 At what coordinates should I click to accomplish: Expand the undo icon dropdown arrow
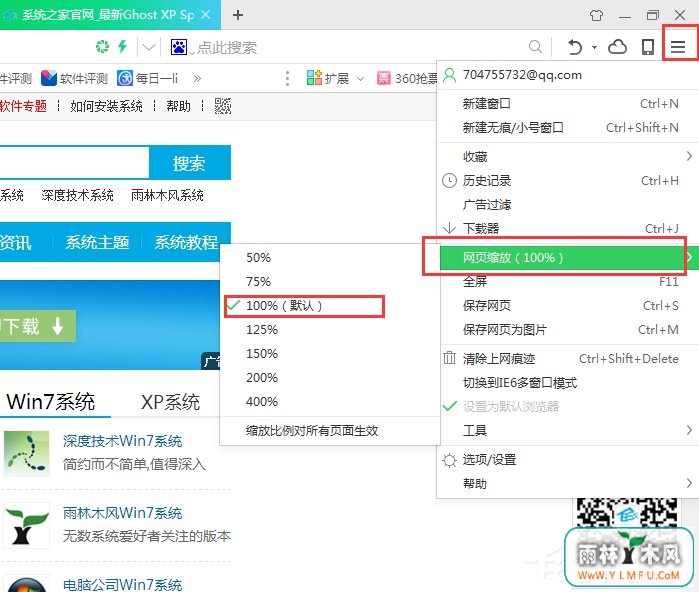point(594,47)
